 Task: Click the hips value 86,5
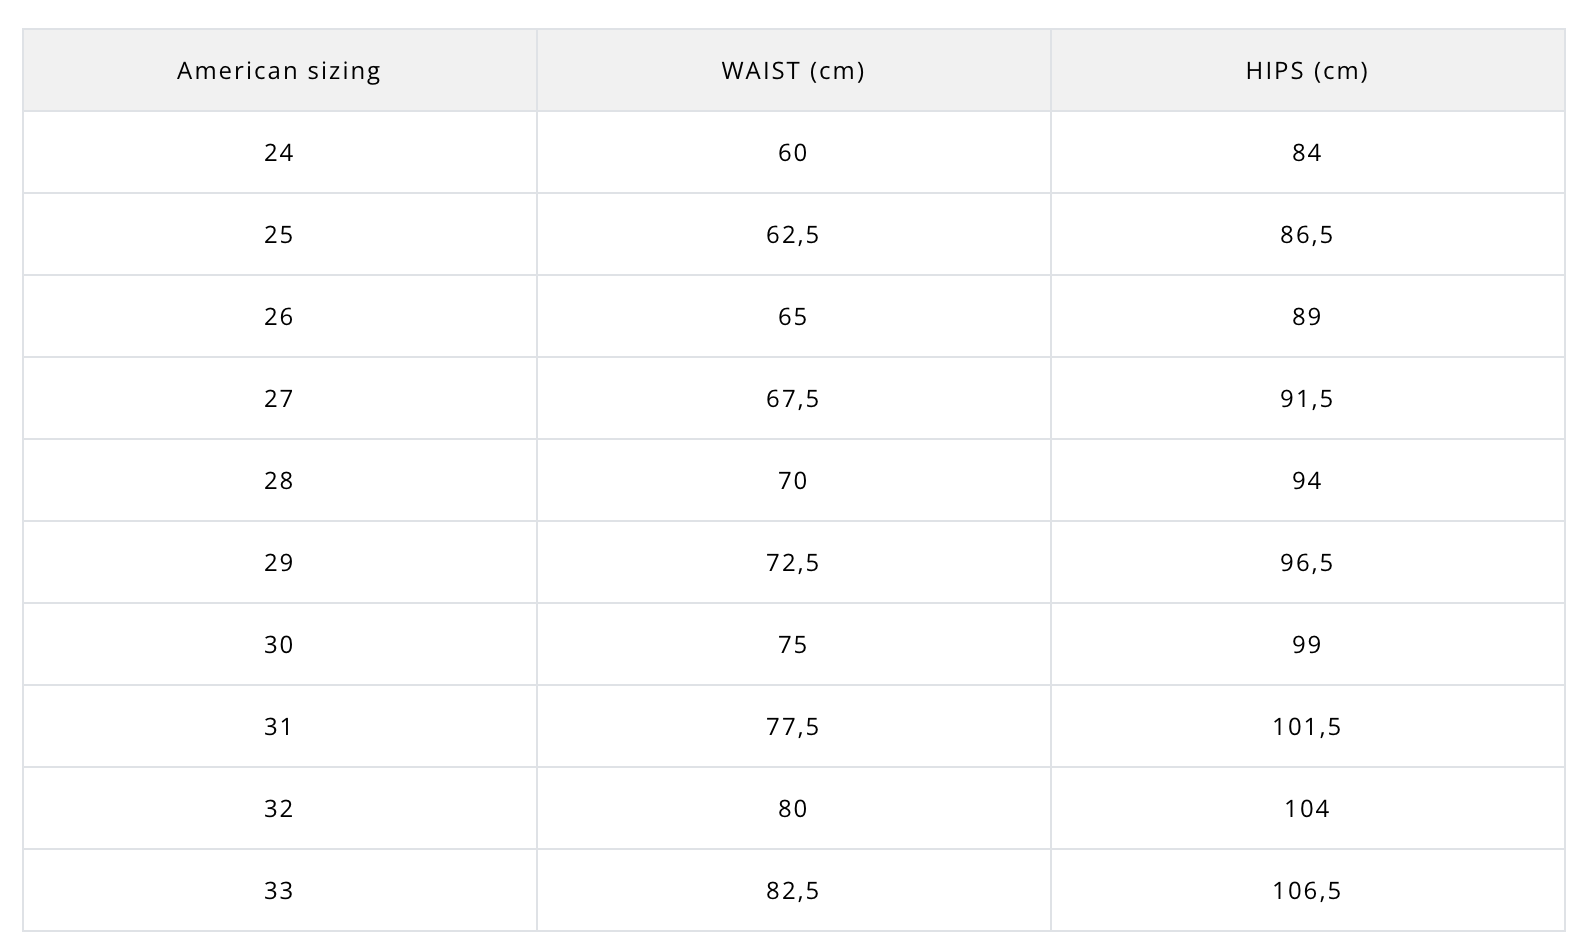coord(1307,234)
